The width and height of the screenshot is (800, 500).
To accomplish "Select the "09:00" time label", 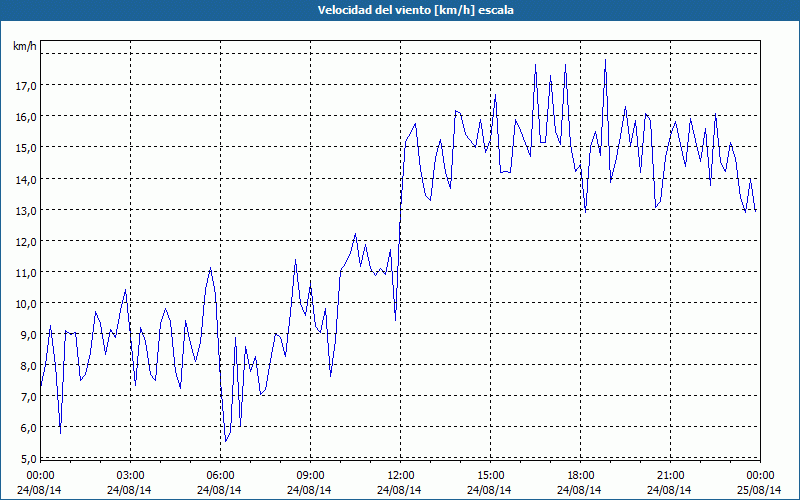I will point(310,476).
